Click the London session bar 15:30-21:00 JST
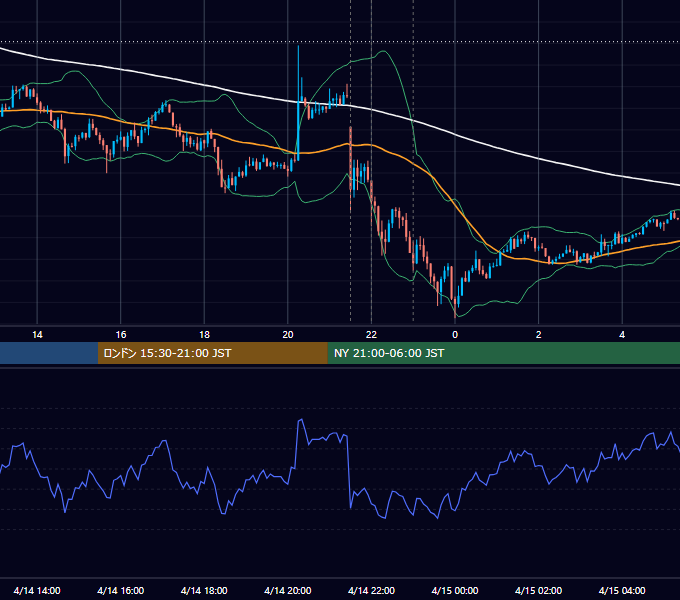The width and height of the screenshot is (680, 600). click(212, 353)
